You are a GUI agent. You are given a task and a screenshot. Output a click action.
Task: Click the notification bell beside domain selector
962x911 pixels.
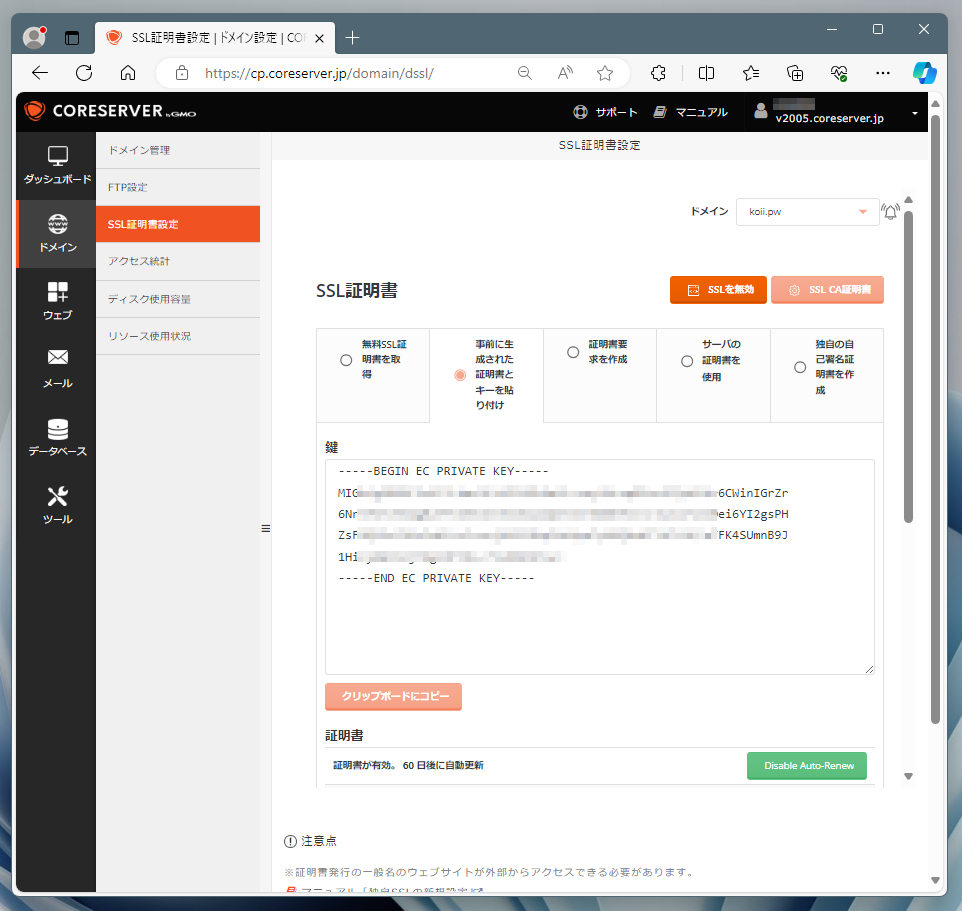890,212
